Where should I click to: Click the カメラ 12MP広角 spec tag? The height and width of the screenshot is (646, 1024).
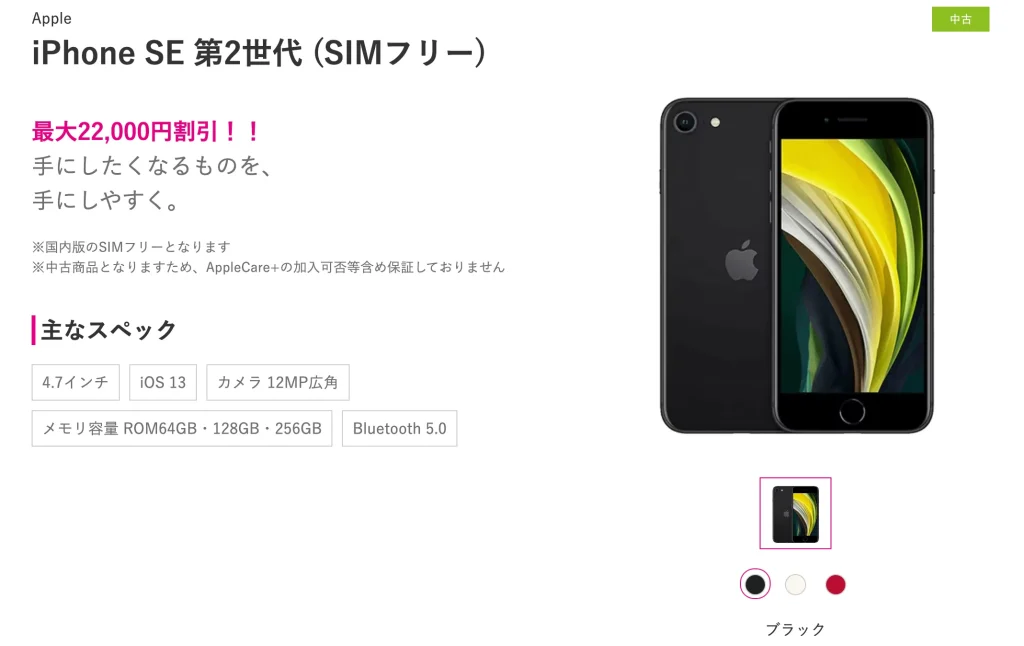point(278,382)
